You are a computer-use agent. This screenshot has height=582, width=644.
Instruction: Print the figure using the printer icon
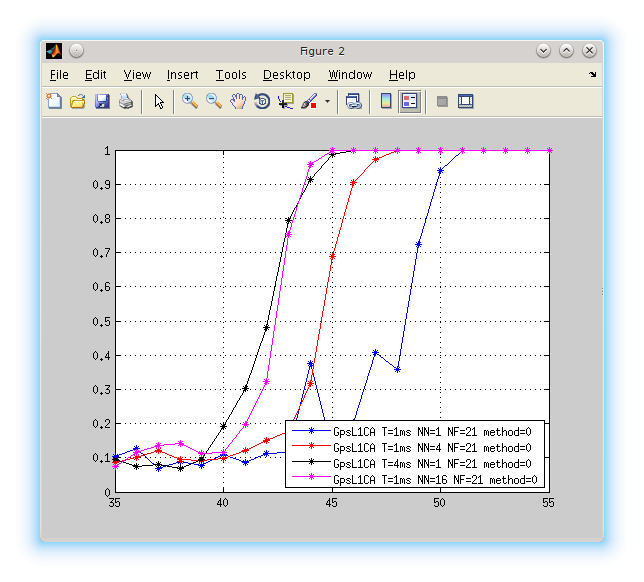[126, 101]
